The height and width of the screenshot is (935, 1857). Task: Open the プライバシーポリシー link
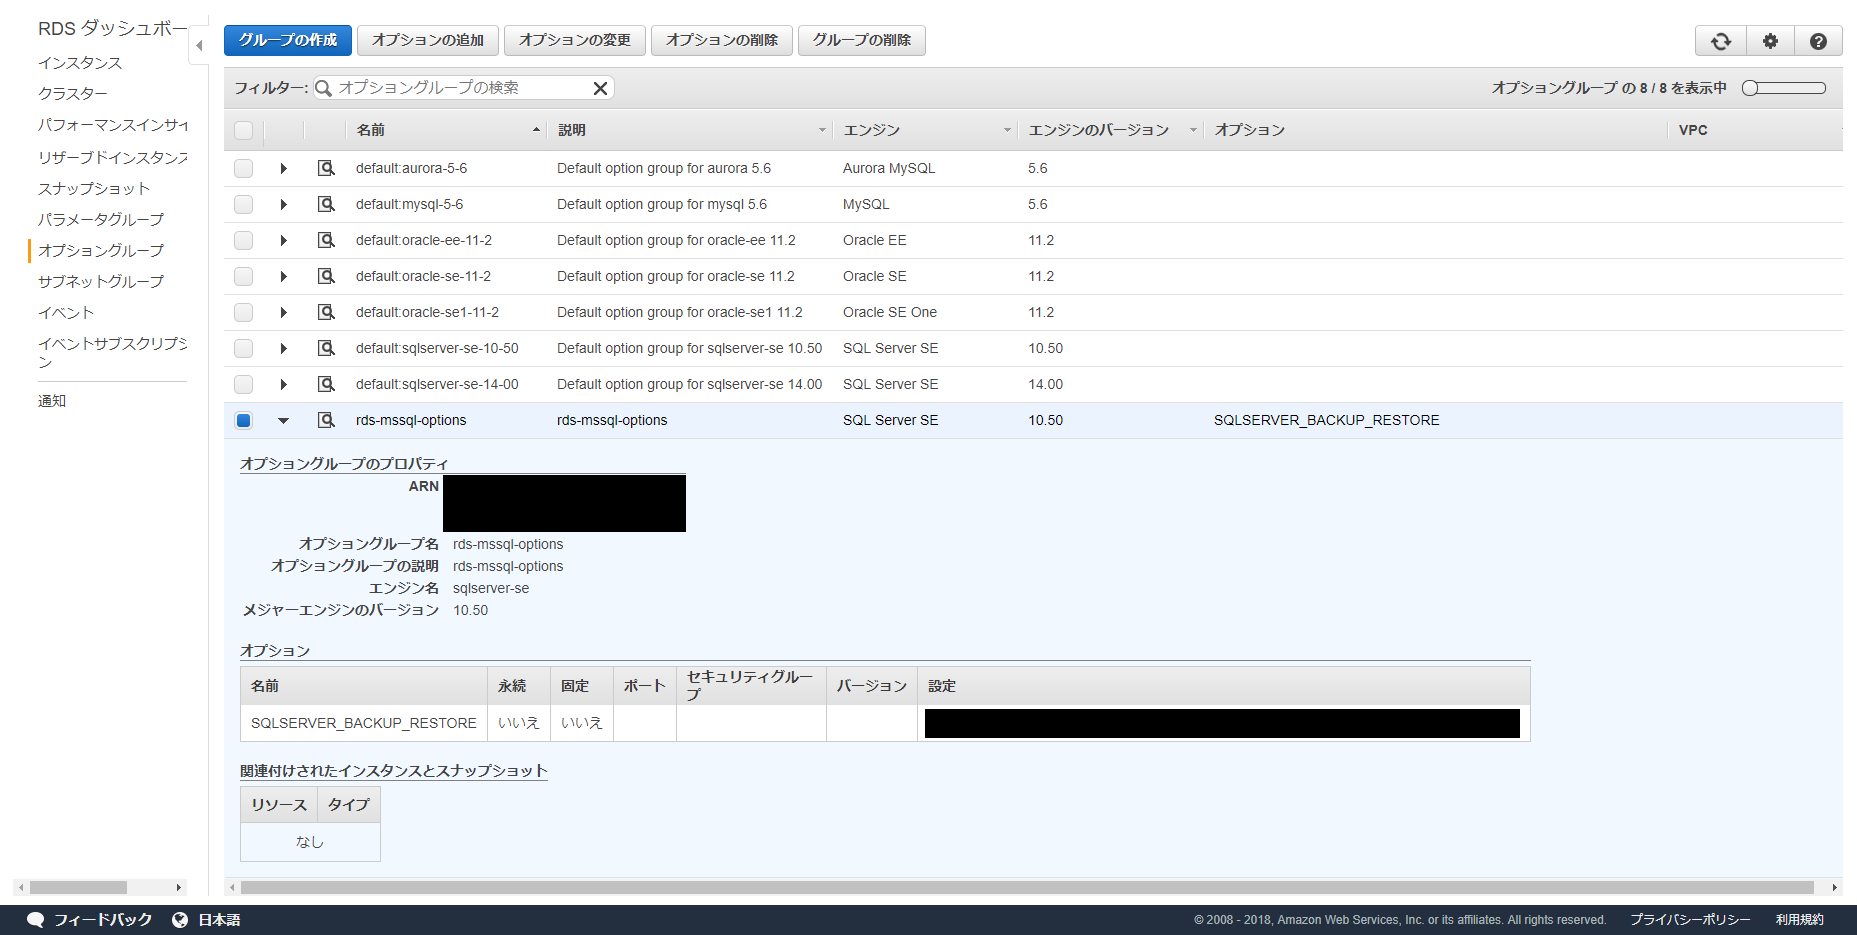click(x=1690, y=919)
